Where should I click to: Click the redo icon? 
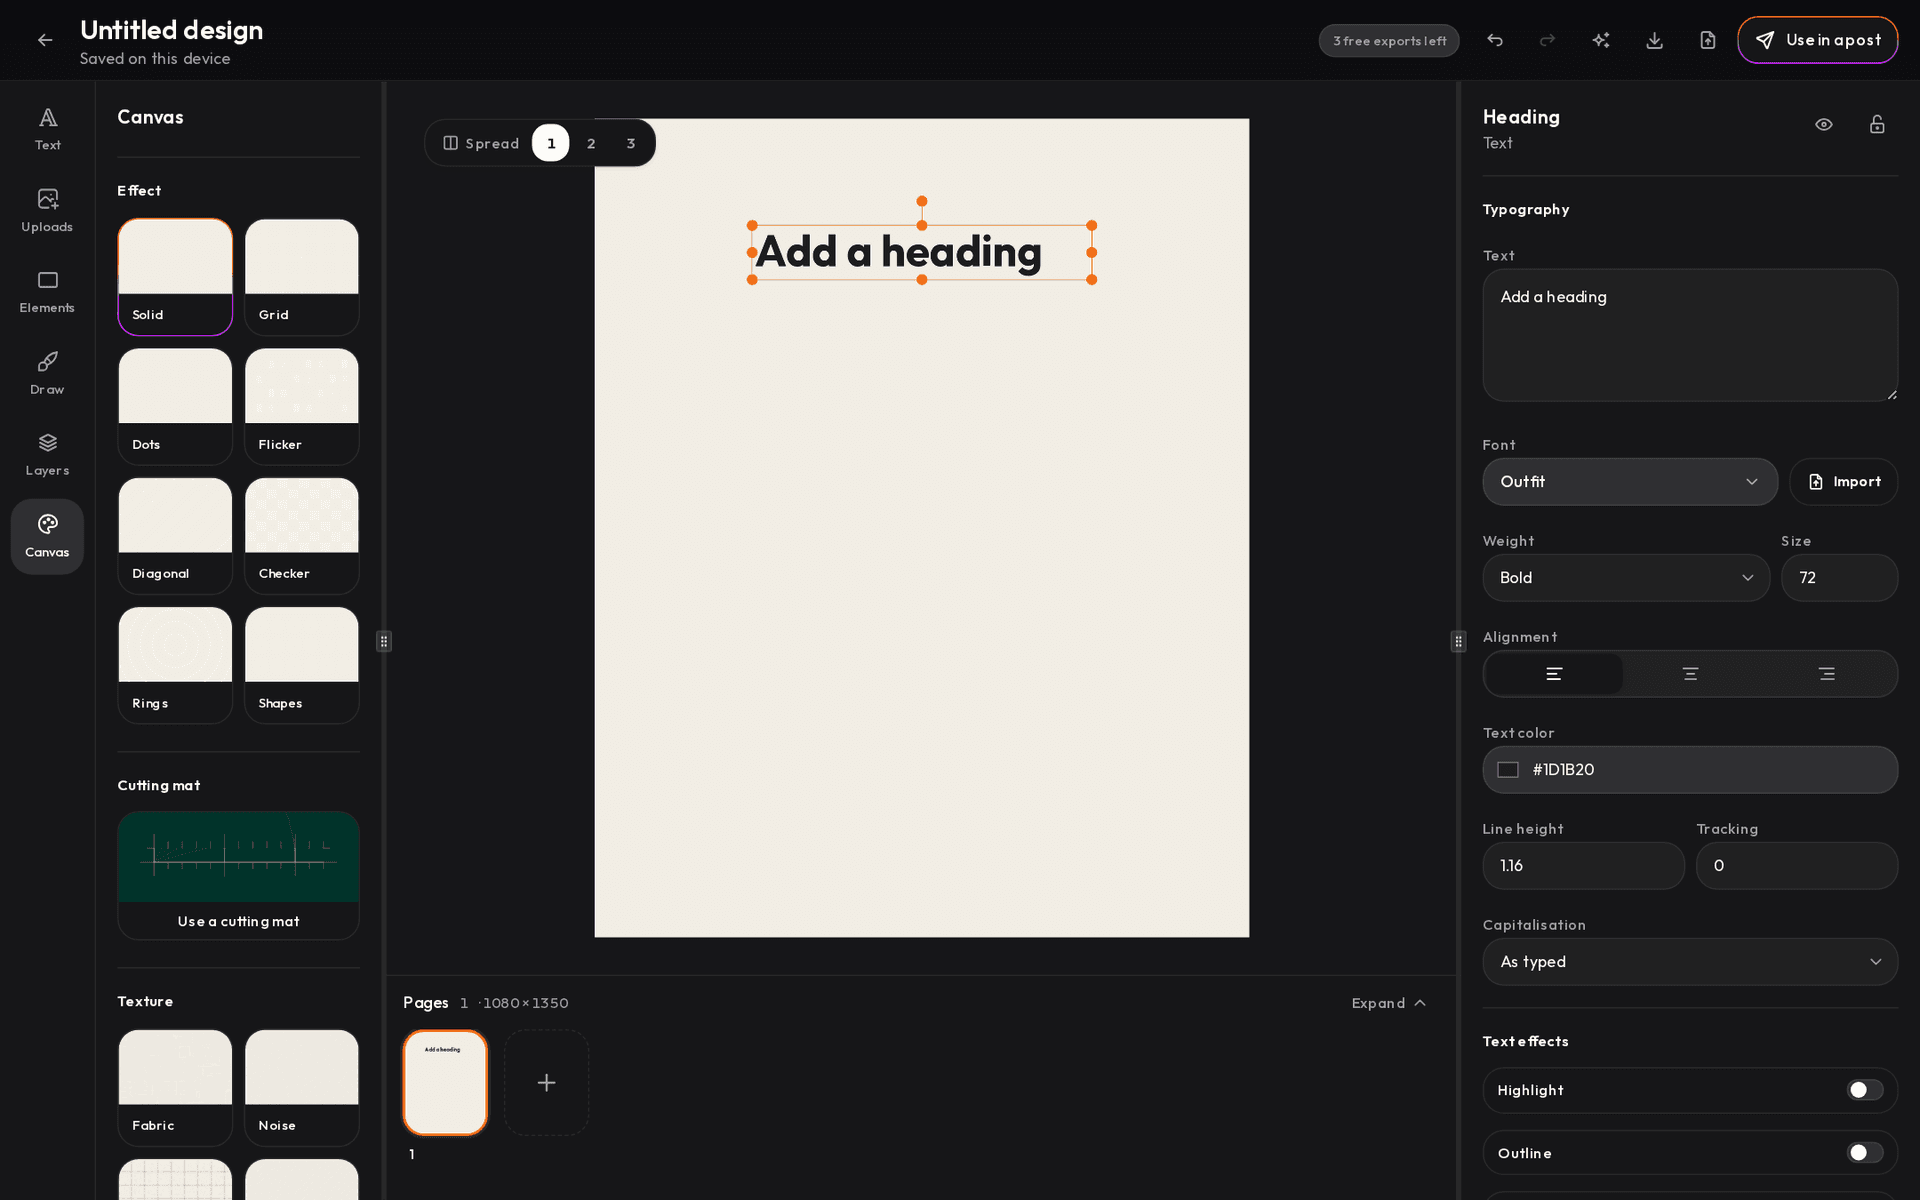tap(1548, 40)
